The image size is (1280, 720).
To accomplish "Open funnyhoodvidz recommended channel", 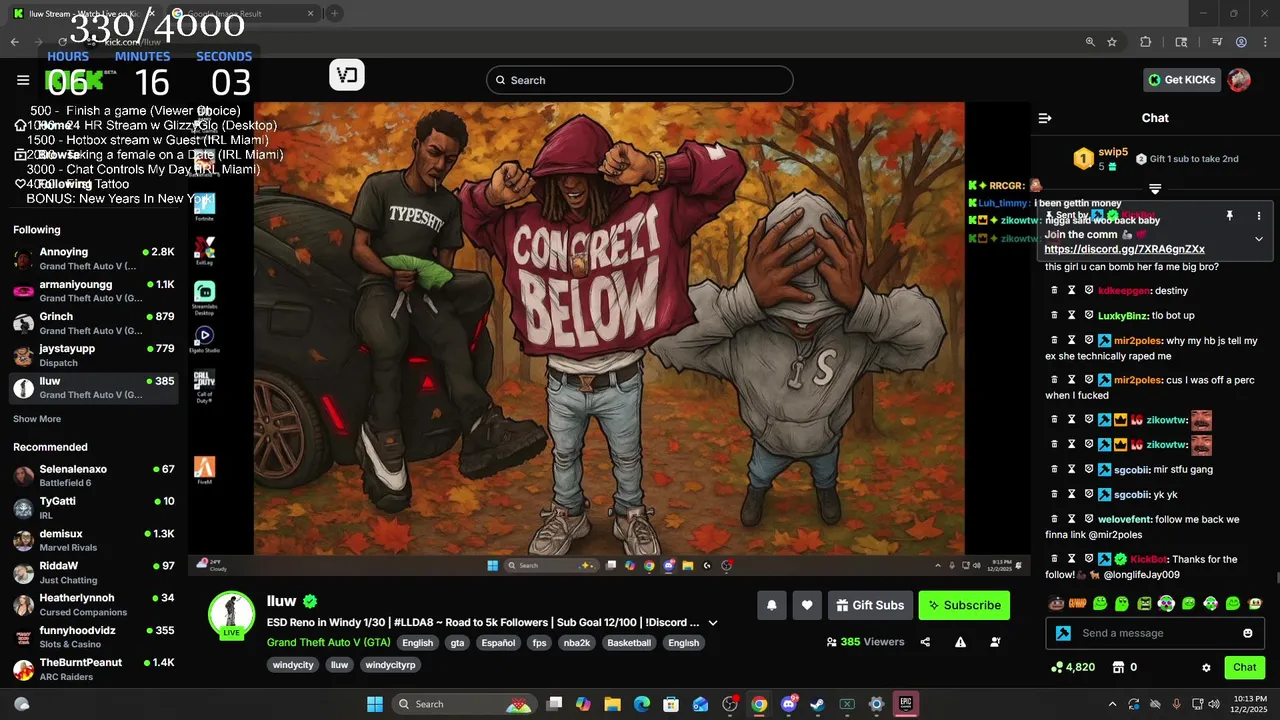I will click(94, 637).
